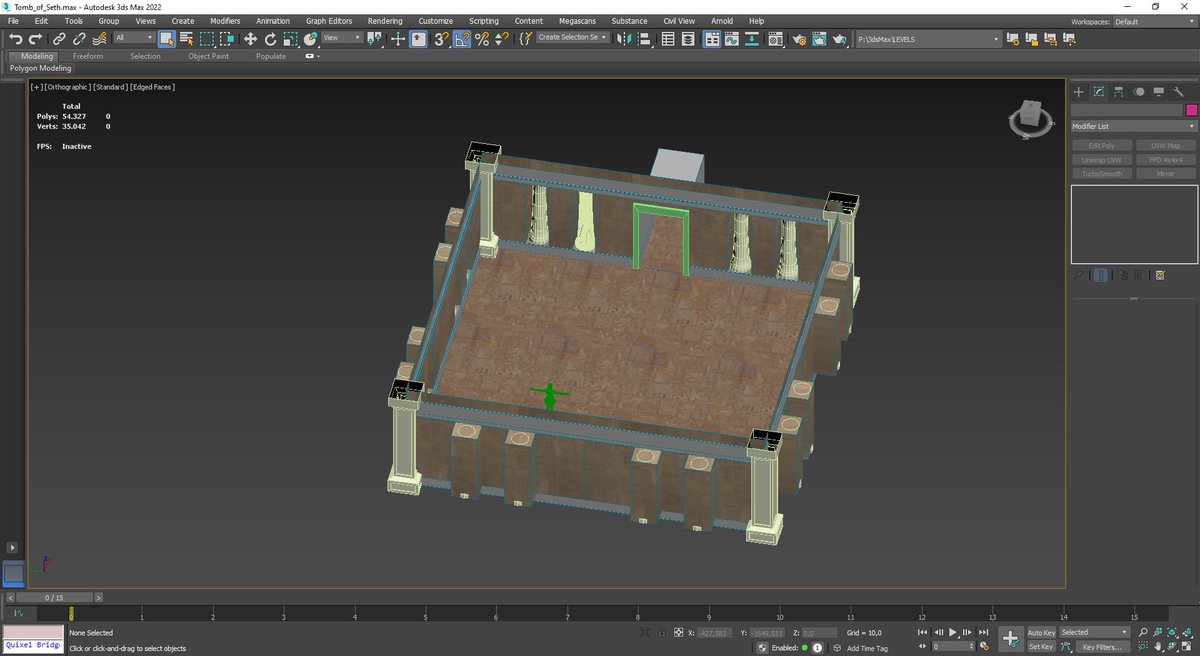
Task: Click the Redo arrow icon
Action: tap(35, 38)
